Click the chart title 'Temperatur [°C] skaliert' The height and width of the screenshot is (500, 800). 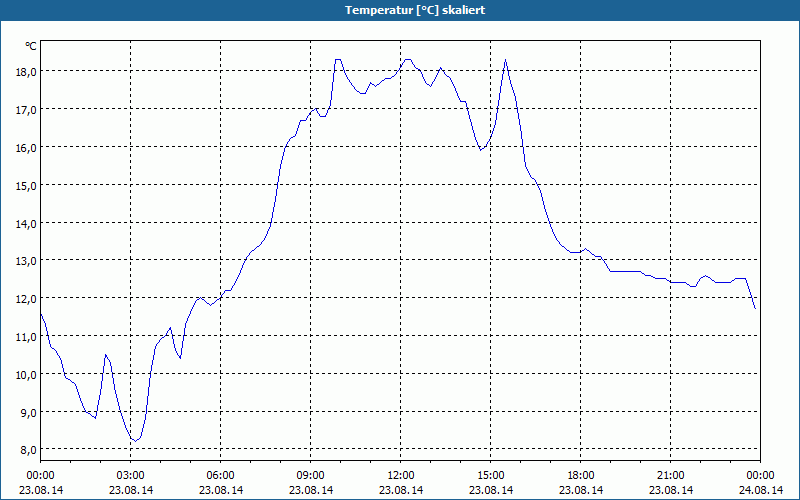click(x=415, y=10)
